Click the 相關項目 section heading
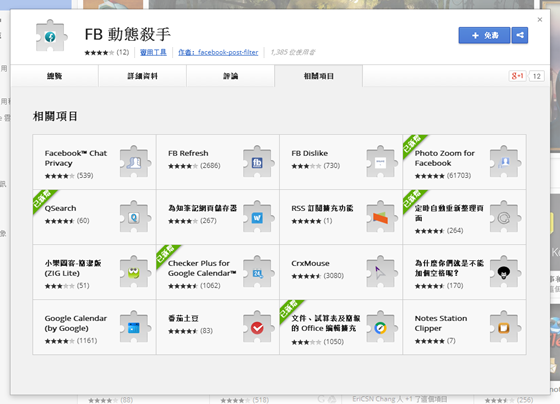This screenshot has height=404, width=560. click(55, 116)
